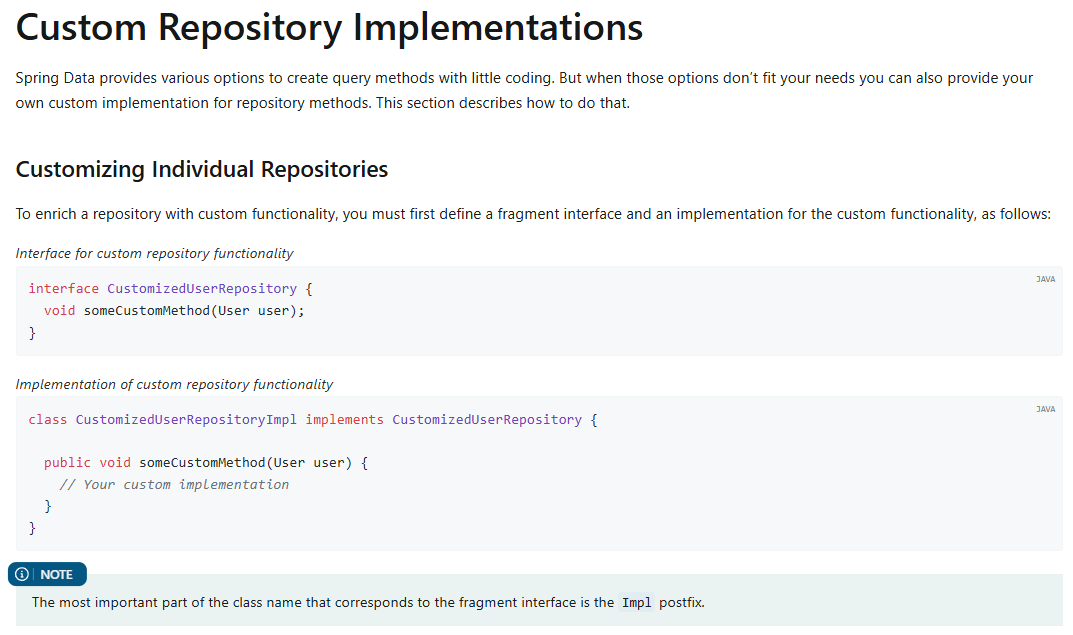Click CustomizedUserRepository in the interface declaration
The image size is (1073, 635).
(x=202, y=288)
